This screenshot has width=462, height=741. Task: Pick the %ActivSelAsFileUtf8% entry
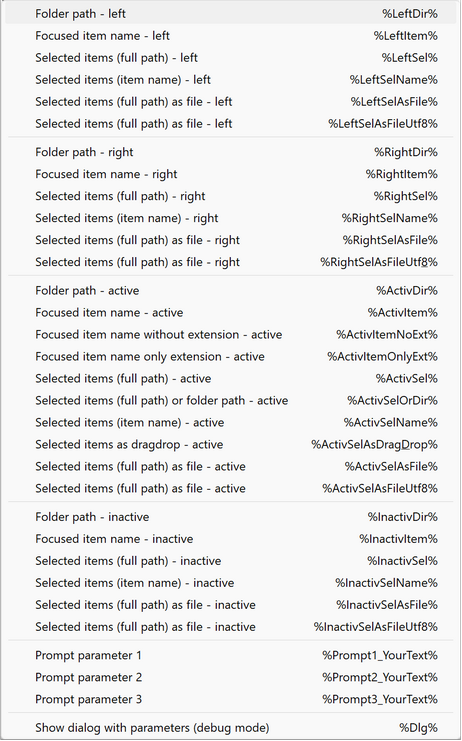tap(231, 489)
